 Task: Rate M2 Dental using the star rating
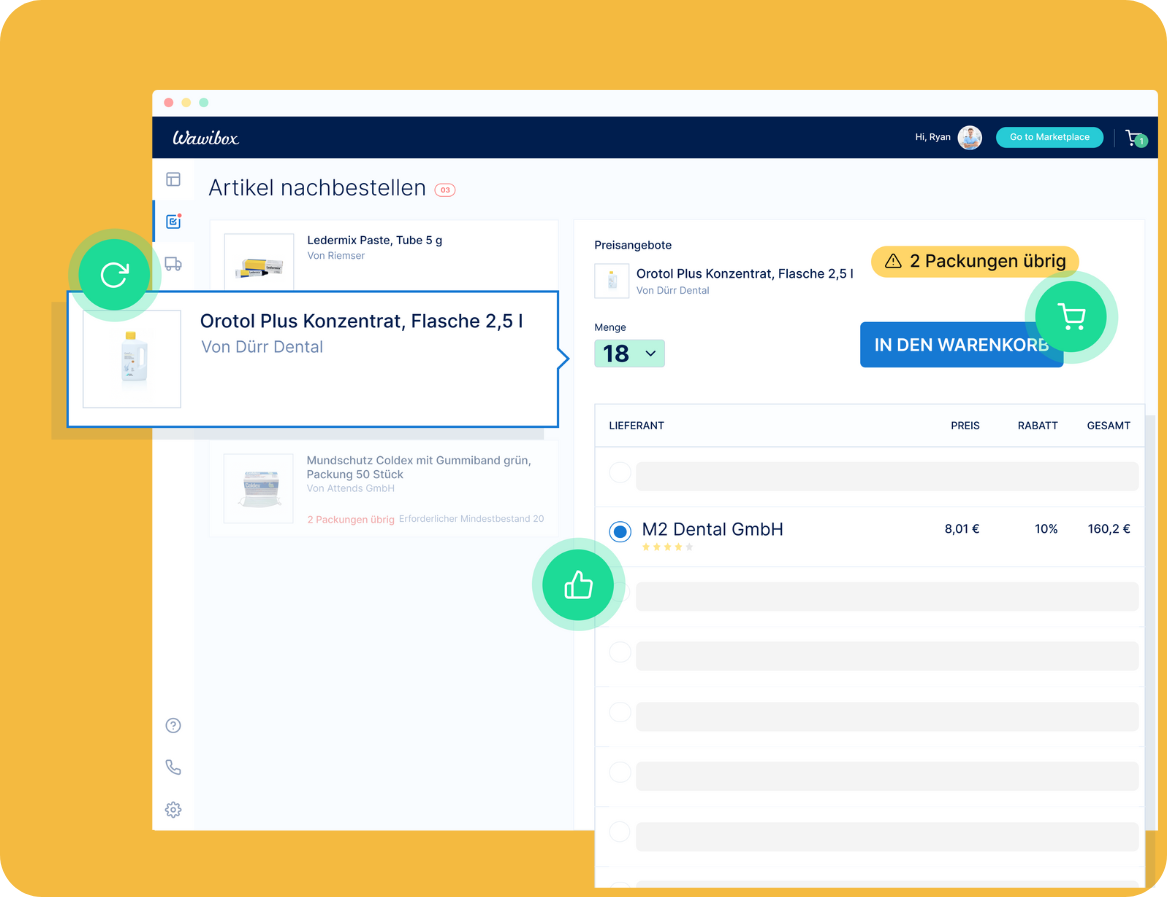coord(667,548)
